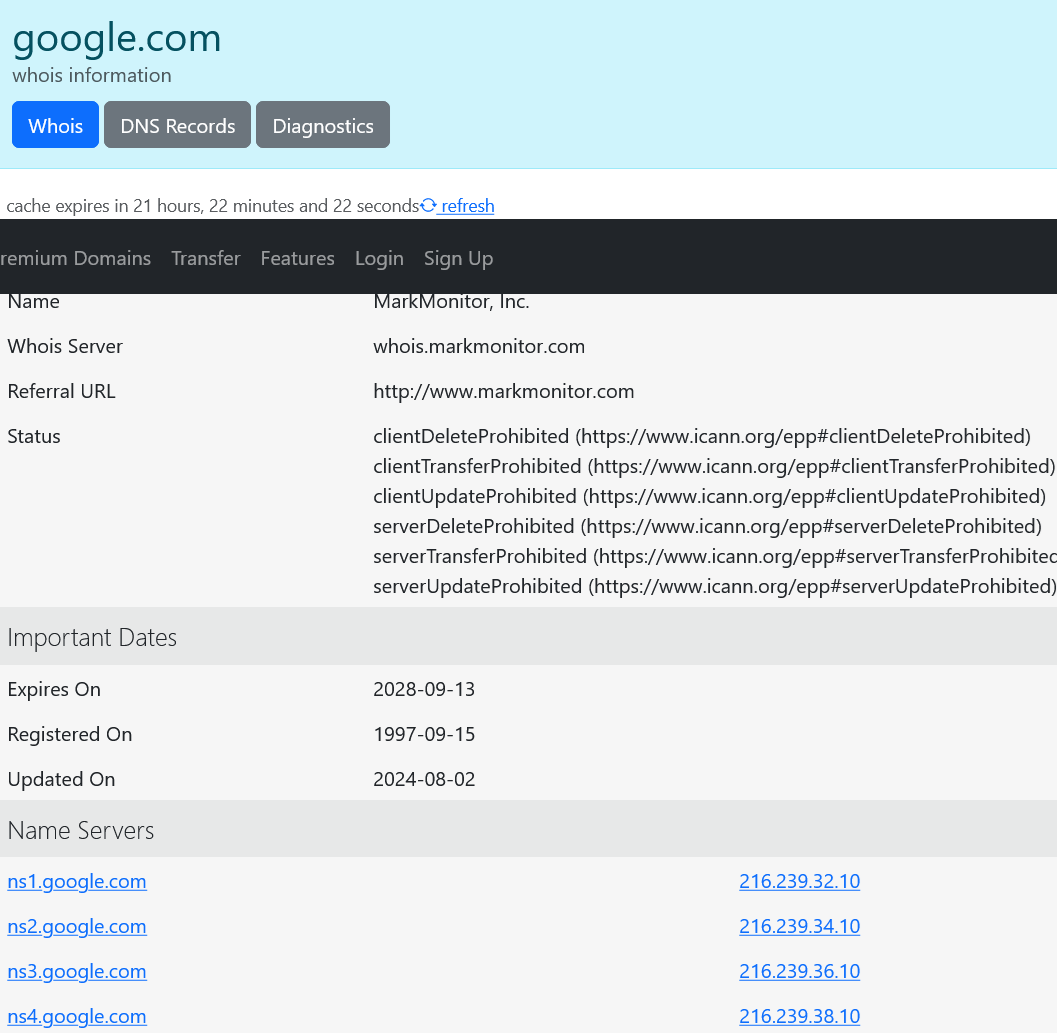The width and height of the screenshot is (1057, 1033).
Task: Select the clientUpdateProhibited status line
Action: tap(710, 496)
